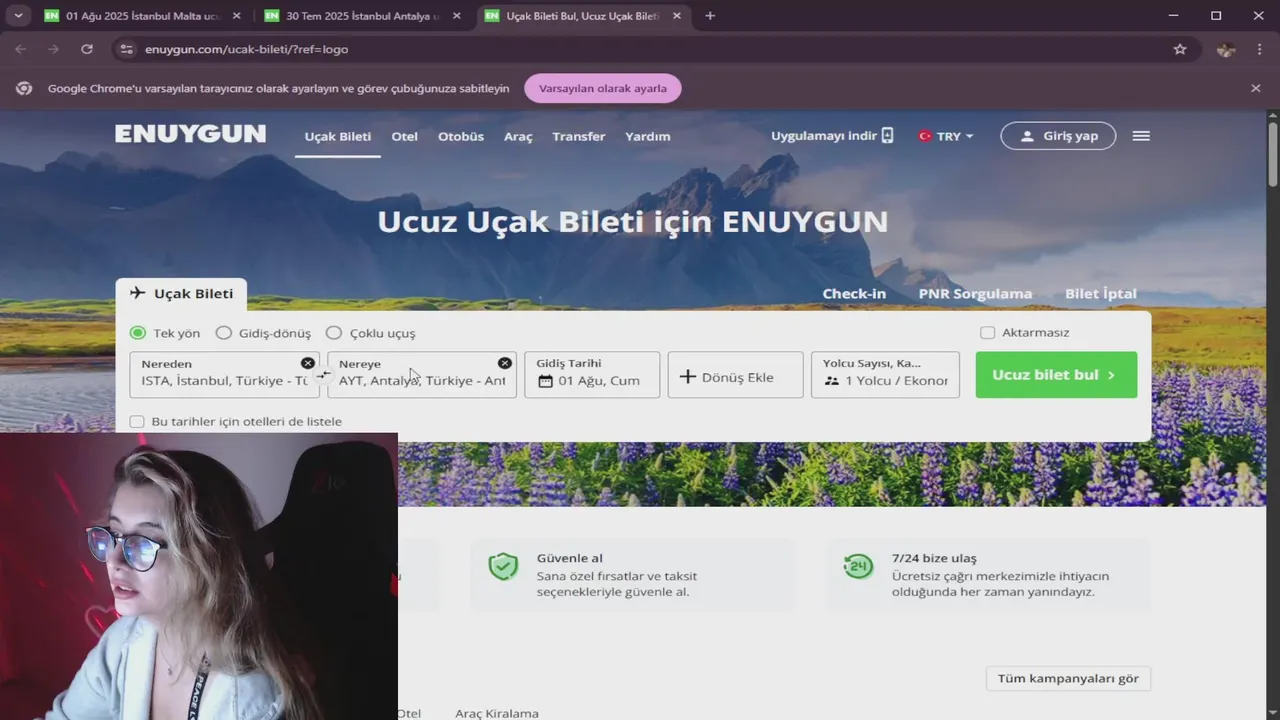Close the active Uçak Bileti Bul tab
1280x720 pixels.
point(676,16)
